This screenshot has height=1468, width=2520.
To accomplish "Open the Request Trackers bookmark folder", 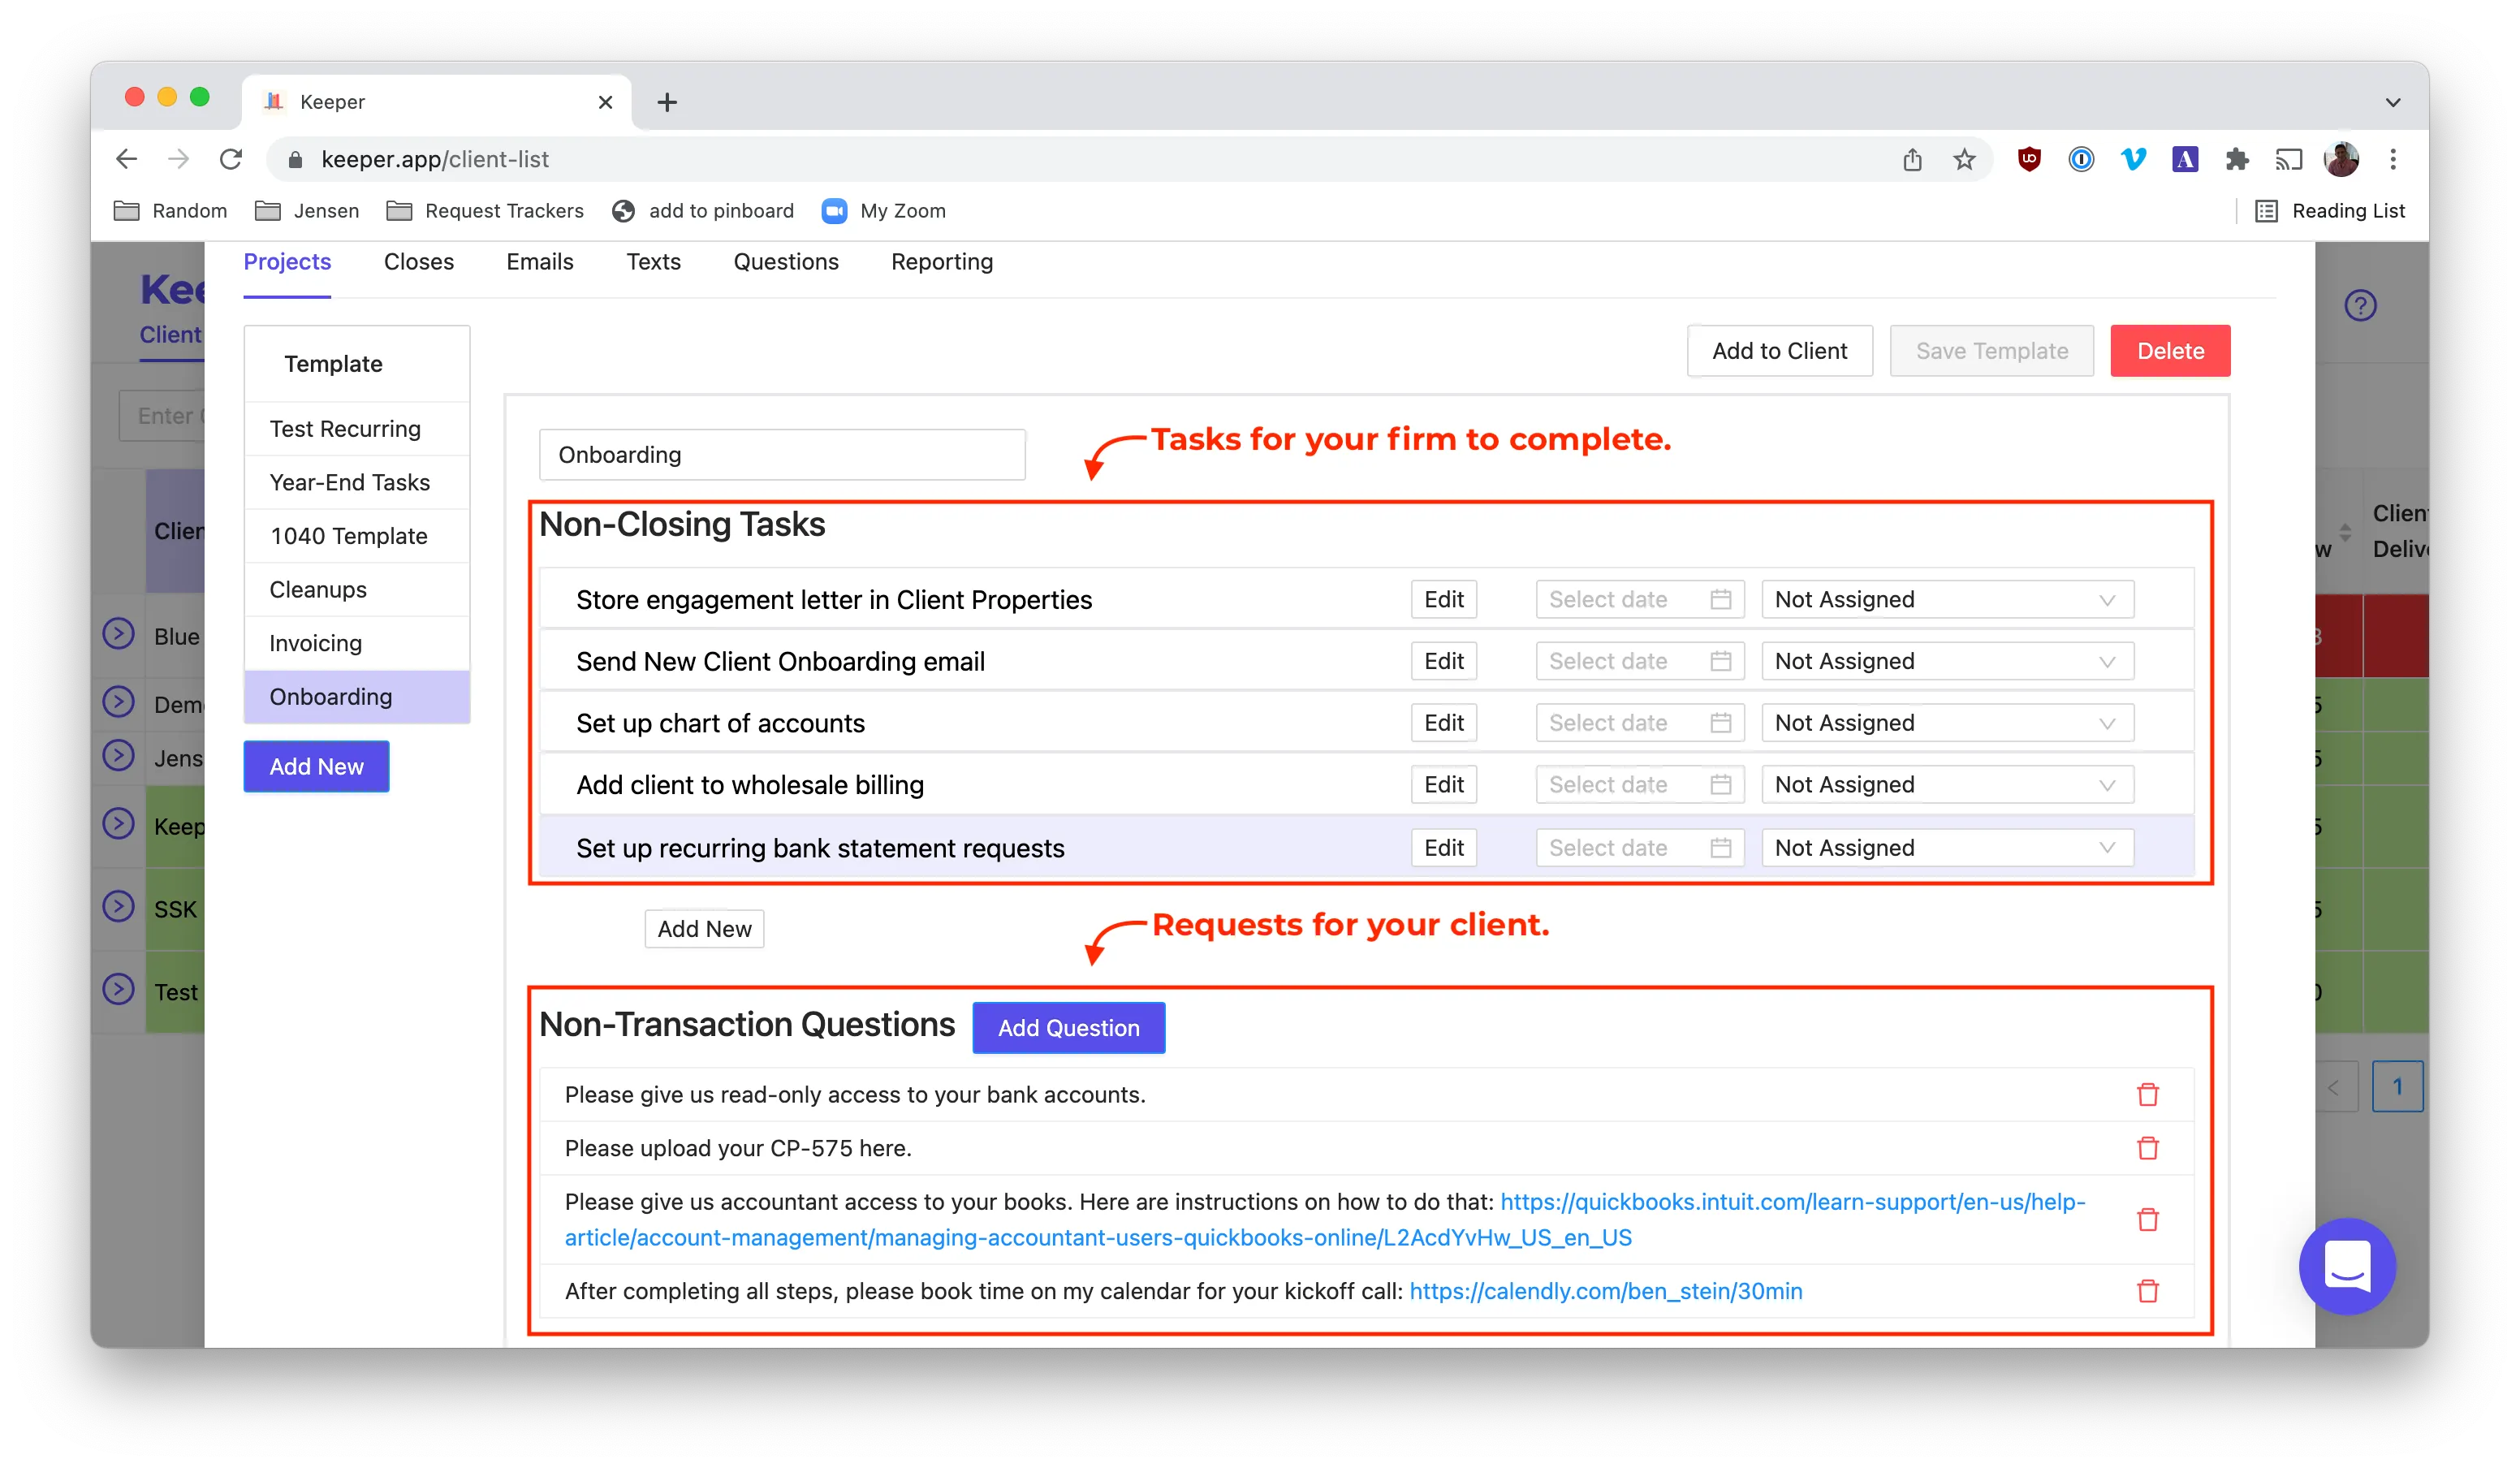I will tap(485, 211).
